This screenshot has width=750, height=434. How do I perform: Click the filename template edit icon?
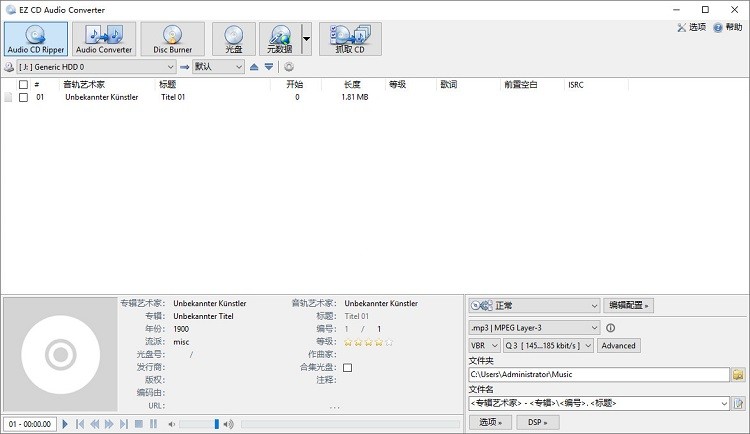coord(739,403)
